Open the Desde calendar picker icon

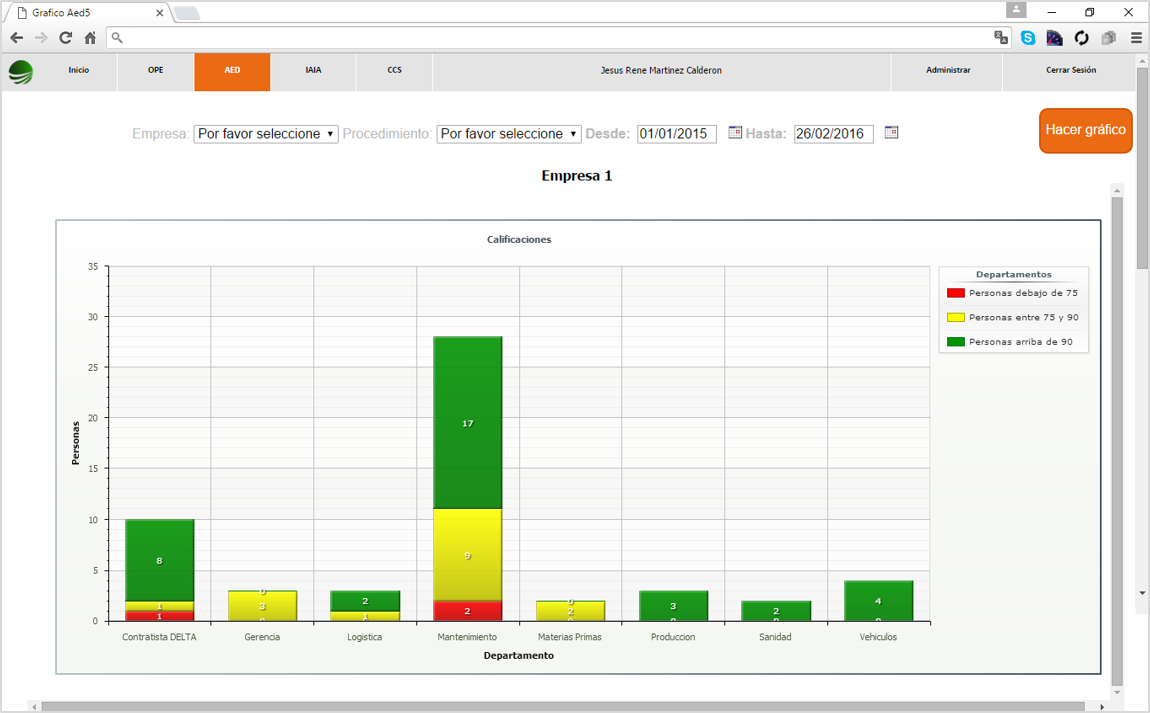[735, 132]
